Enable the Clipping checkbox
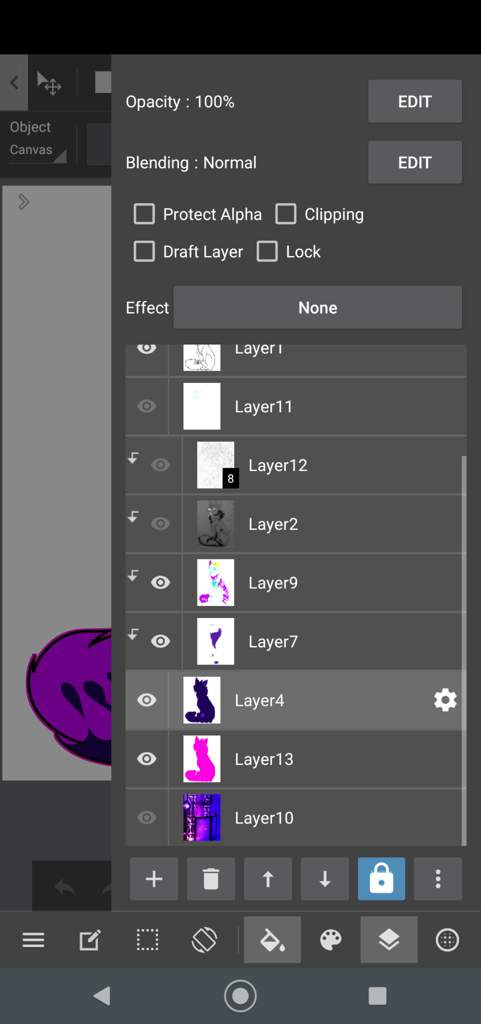 [x=285, y=214]
